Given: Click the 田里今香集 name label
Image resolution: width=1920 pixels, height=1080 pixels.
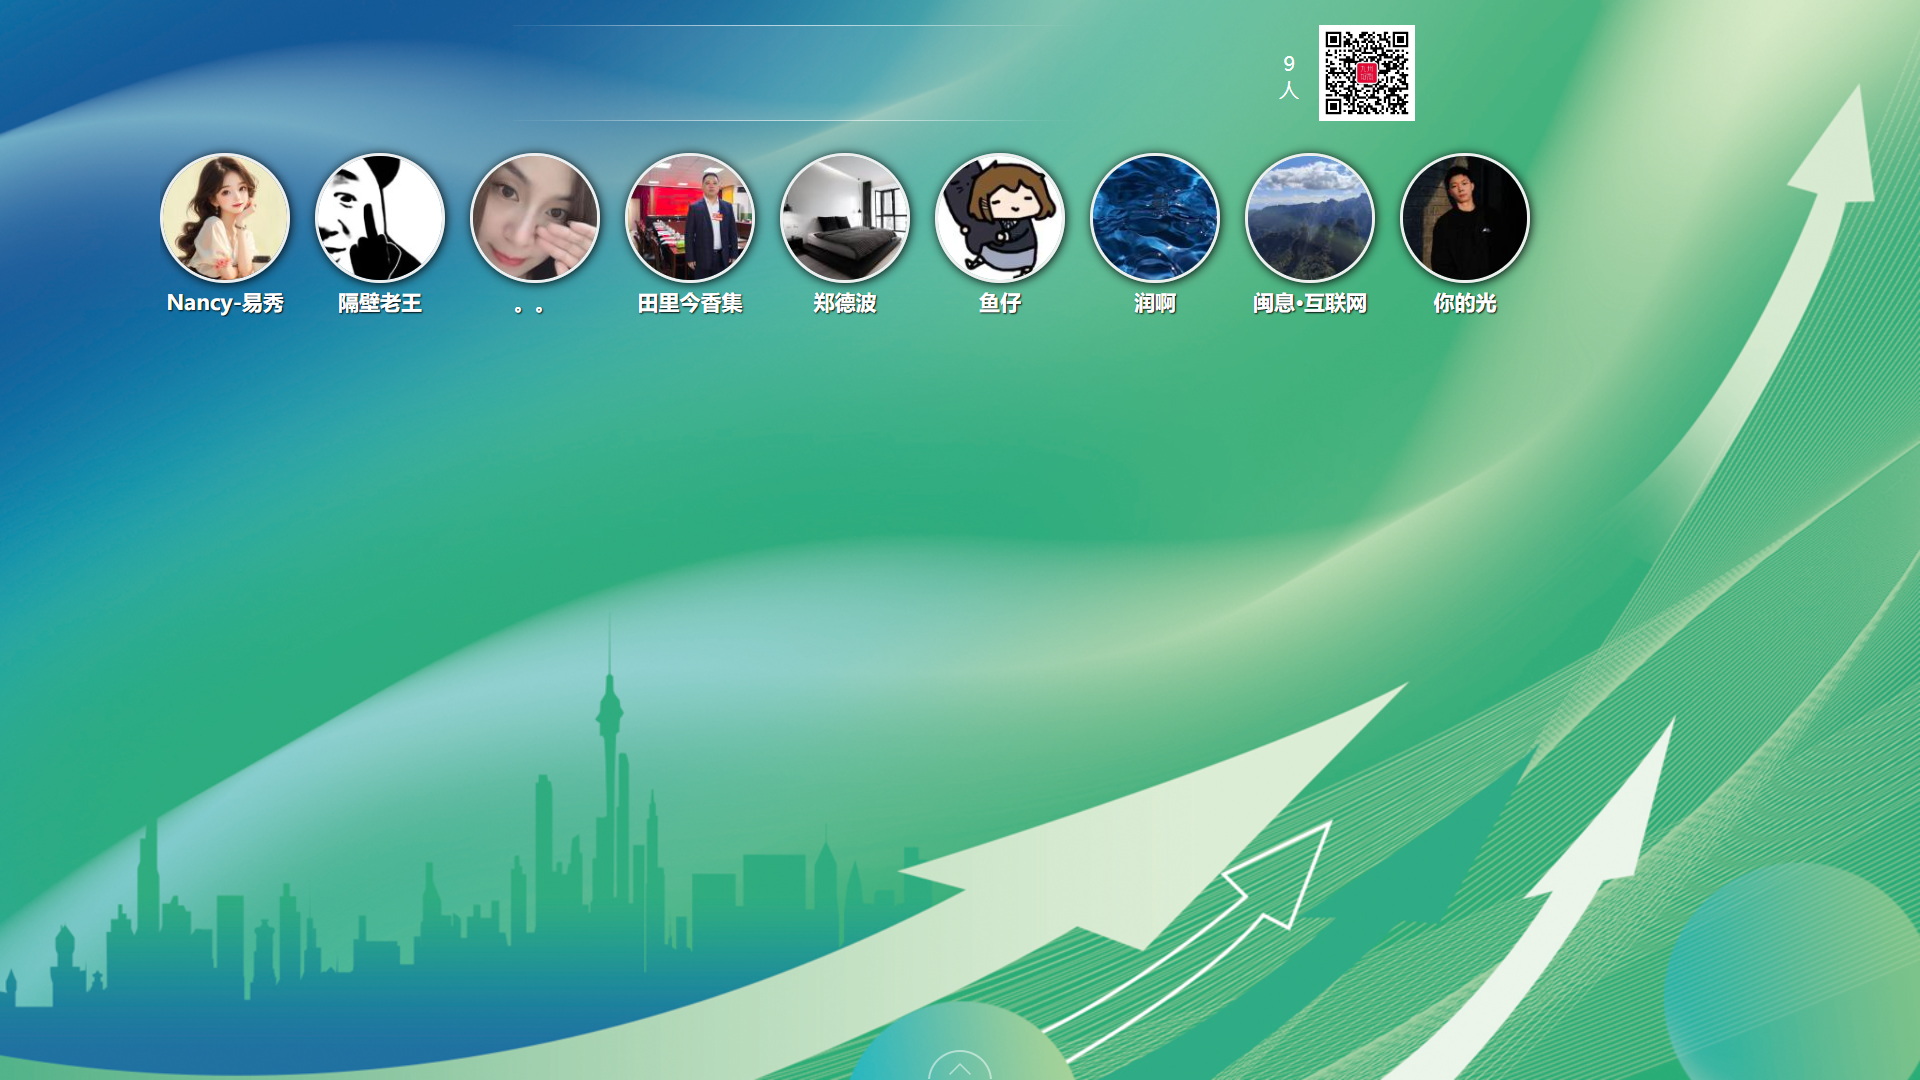Looking at the screenshot, I should (x=690, y=303).
